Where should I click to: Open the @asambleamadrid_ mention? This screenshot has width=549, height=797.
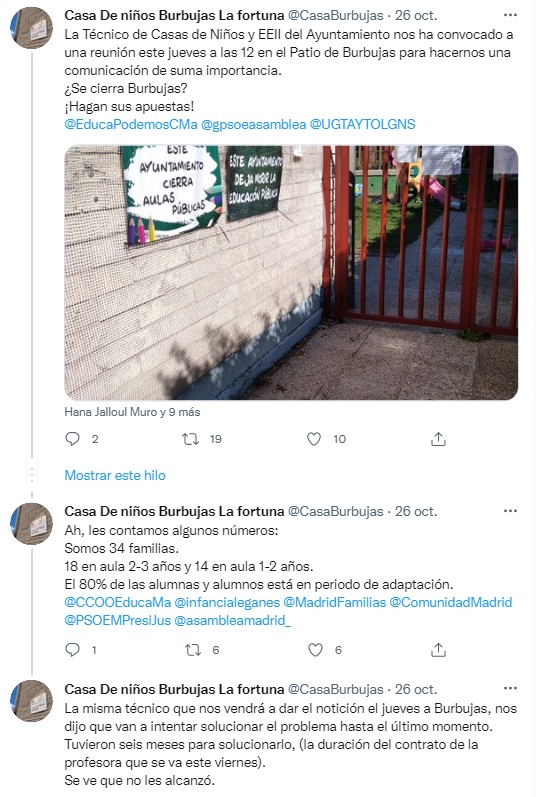click(232, 620)
